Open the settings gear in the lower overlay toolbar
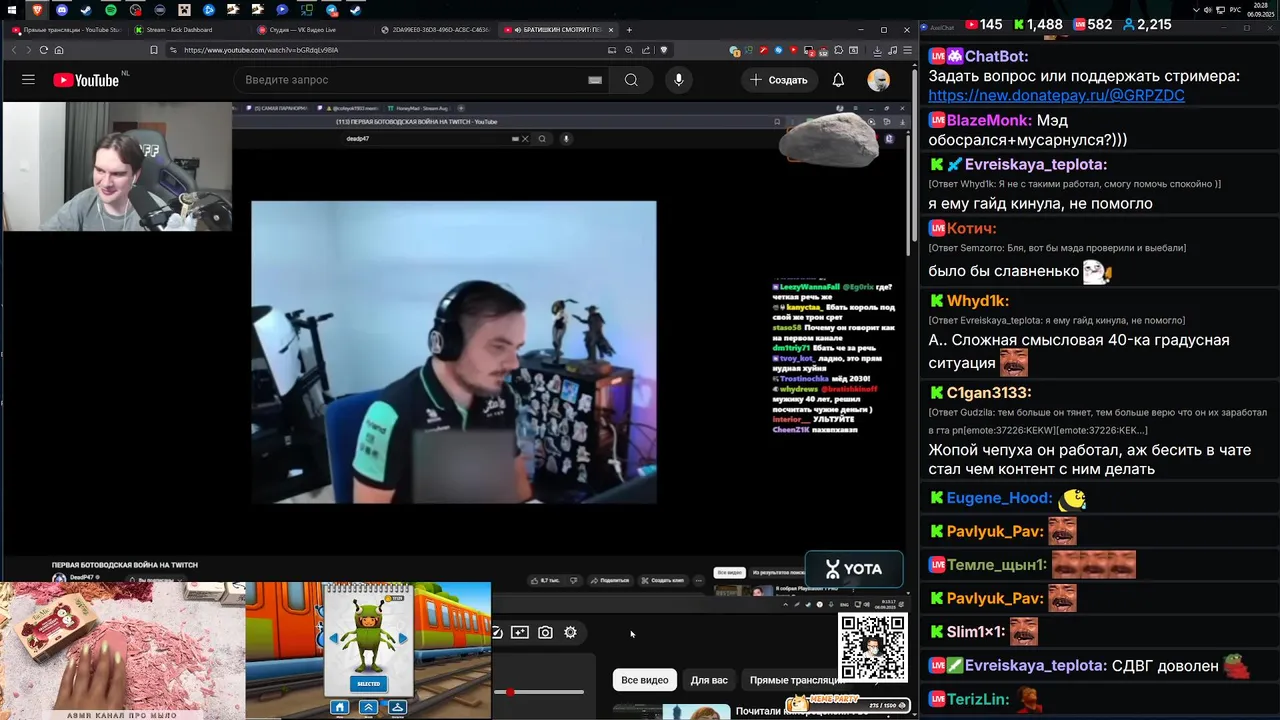 point(570,632)
